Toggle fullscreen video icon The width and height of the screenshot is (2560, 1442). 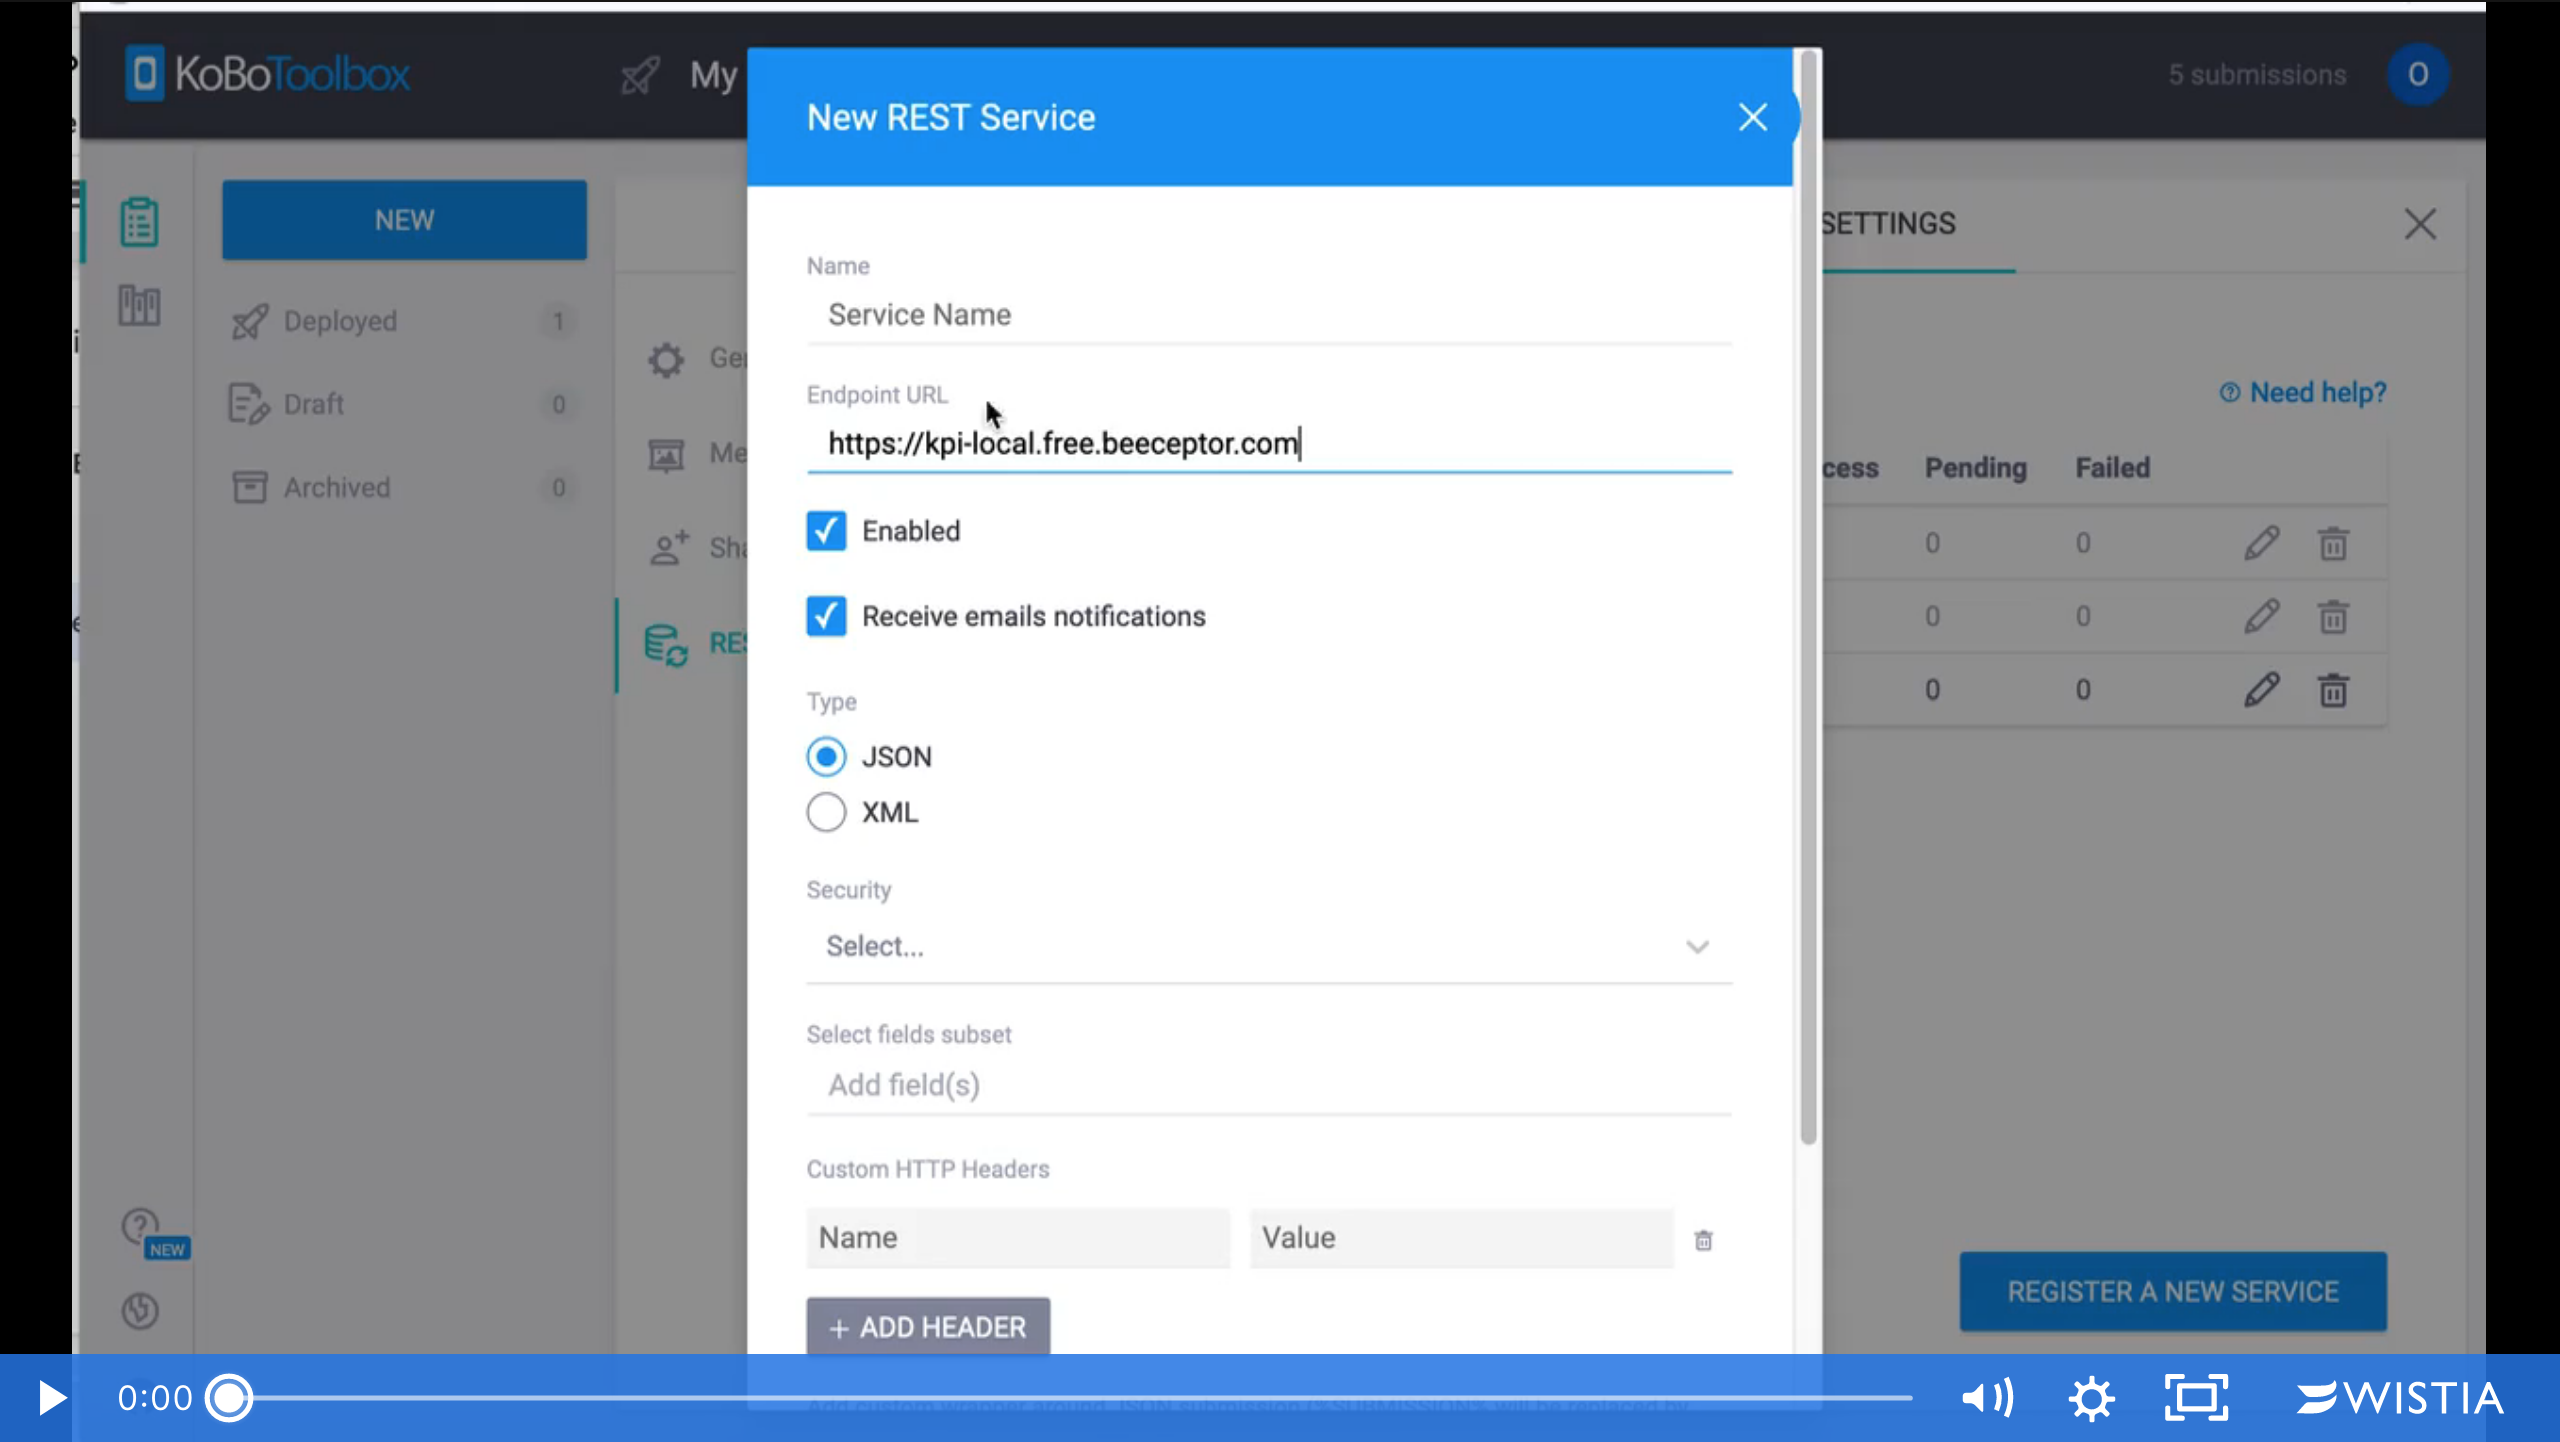click(2196, 1397)
